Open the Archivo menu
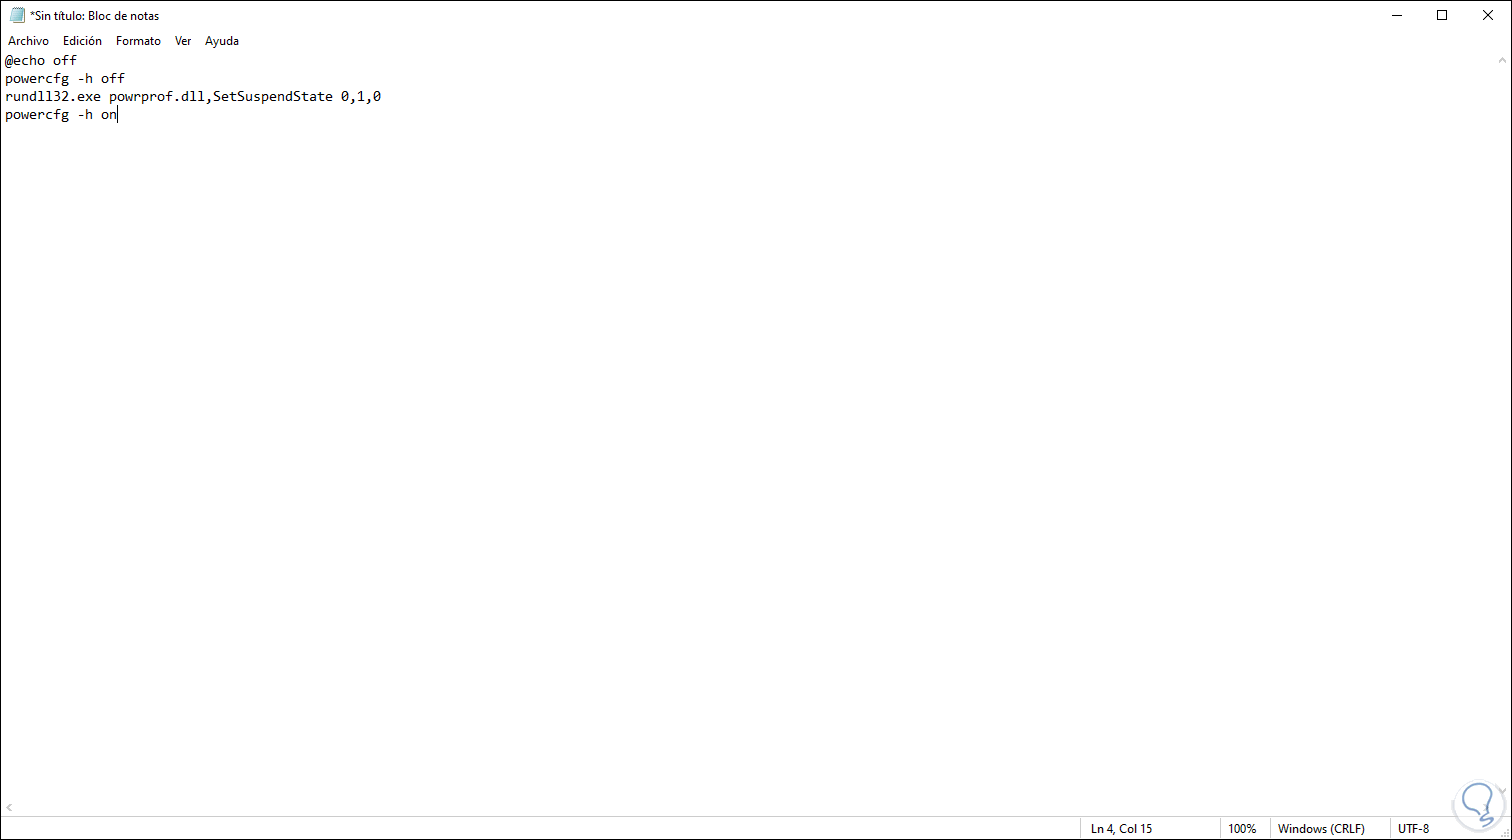1512x840 pixels. click(28, 41)
